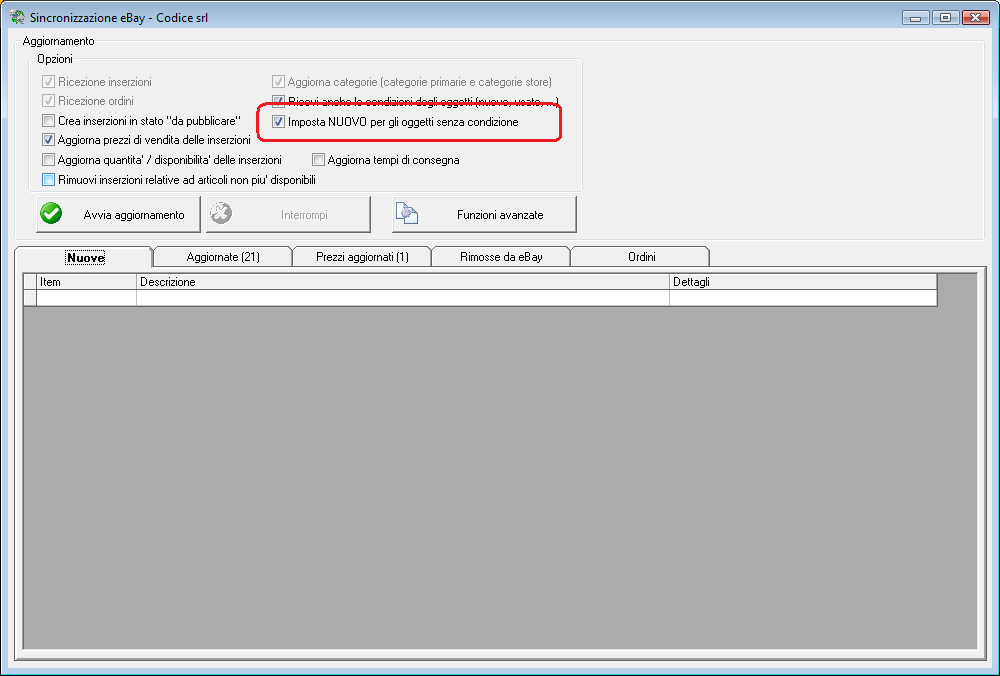
Task: Enable Crea inserzioni in stato "da pubblicare"
Action: pos(48,121)
